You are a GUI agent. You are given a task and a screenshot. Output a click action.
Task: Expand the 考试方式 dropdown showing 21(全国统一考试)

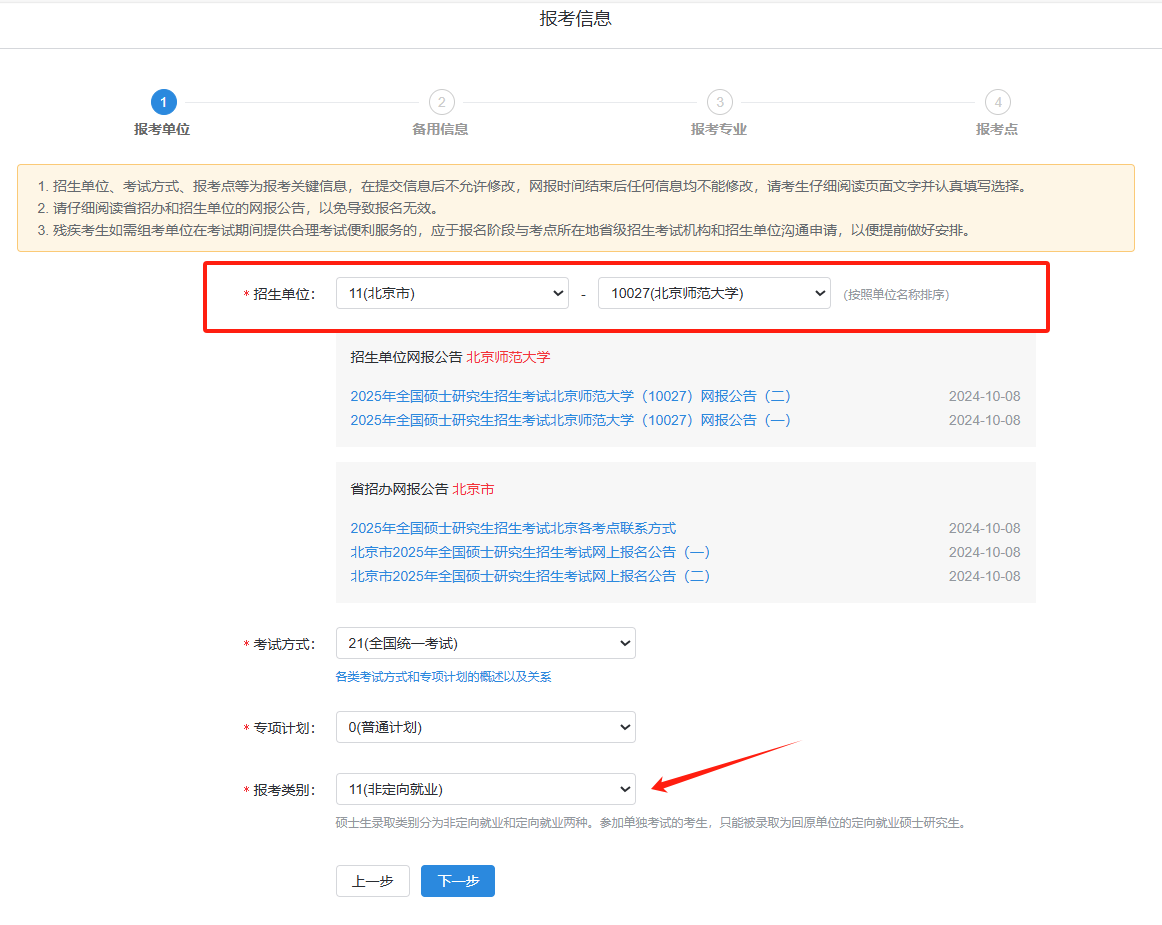coord(485,643)
